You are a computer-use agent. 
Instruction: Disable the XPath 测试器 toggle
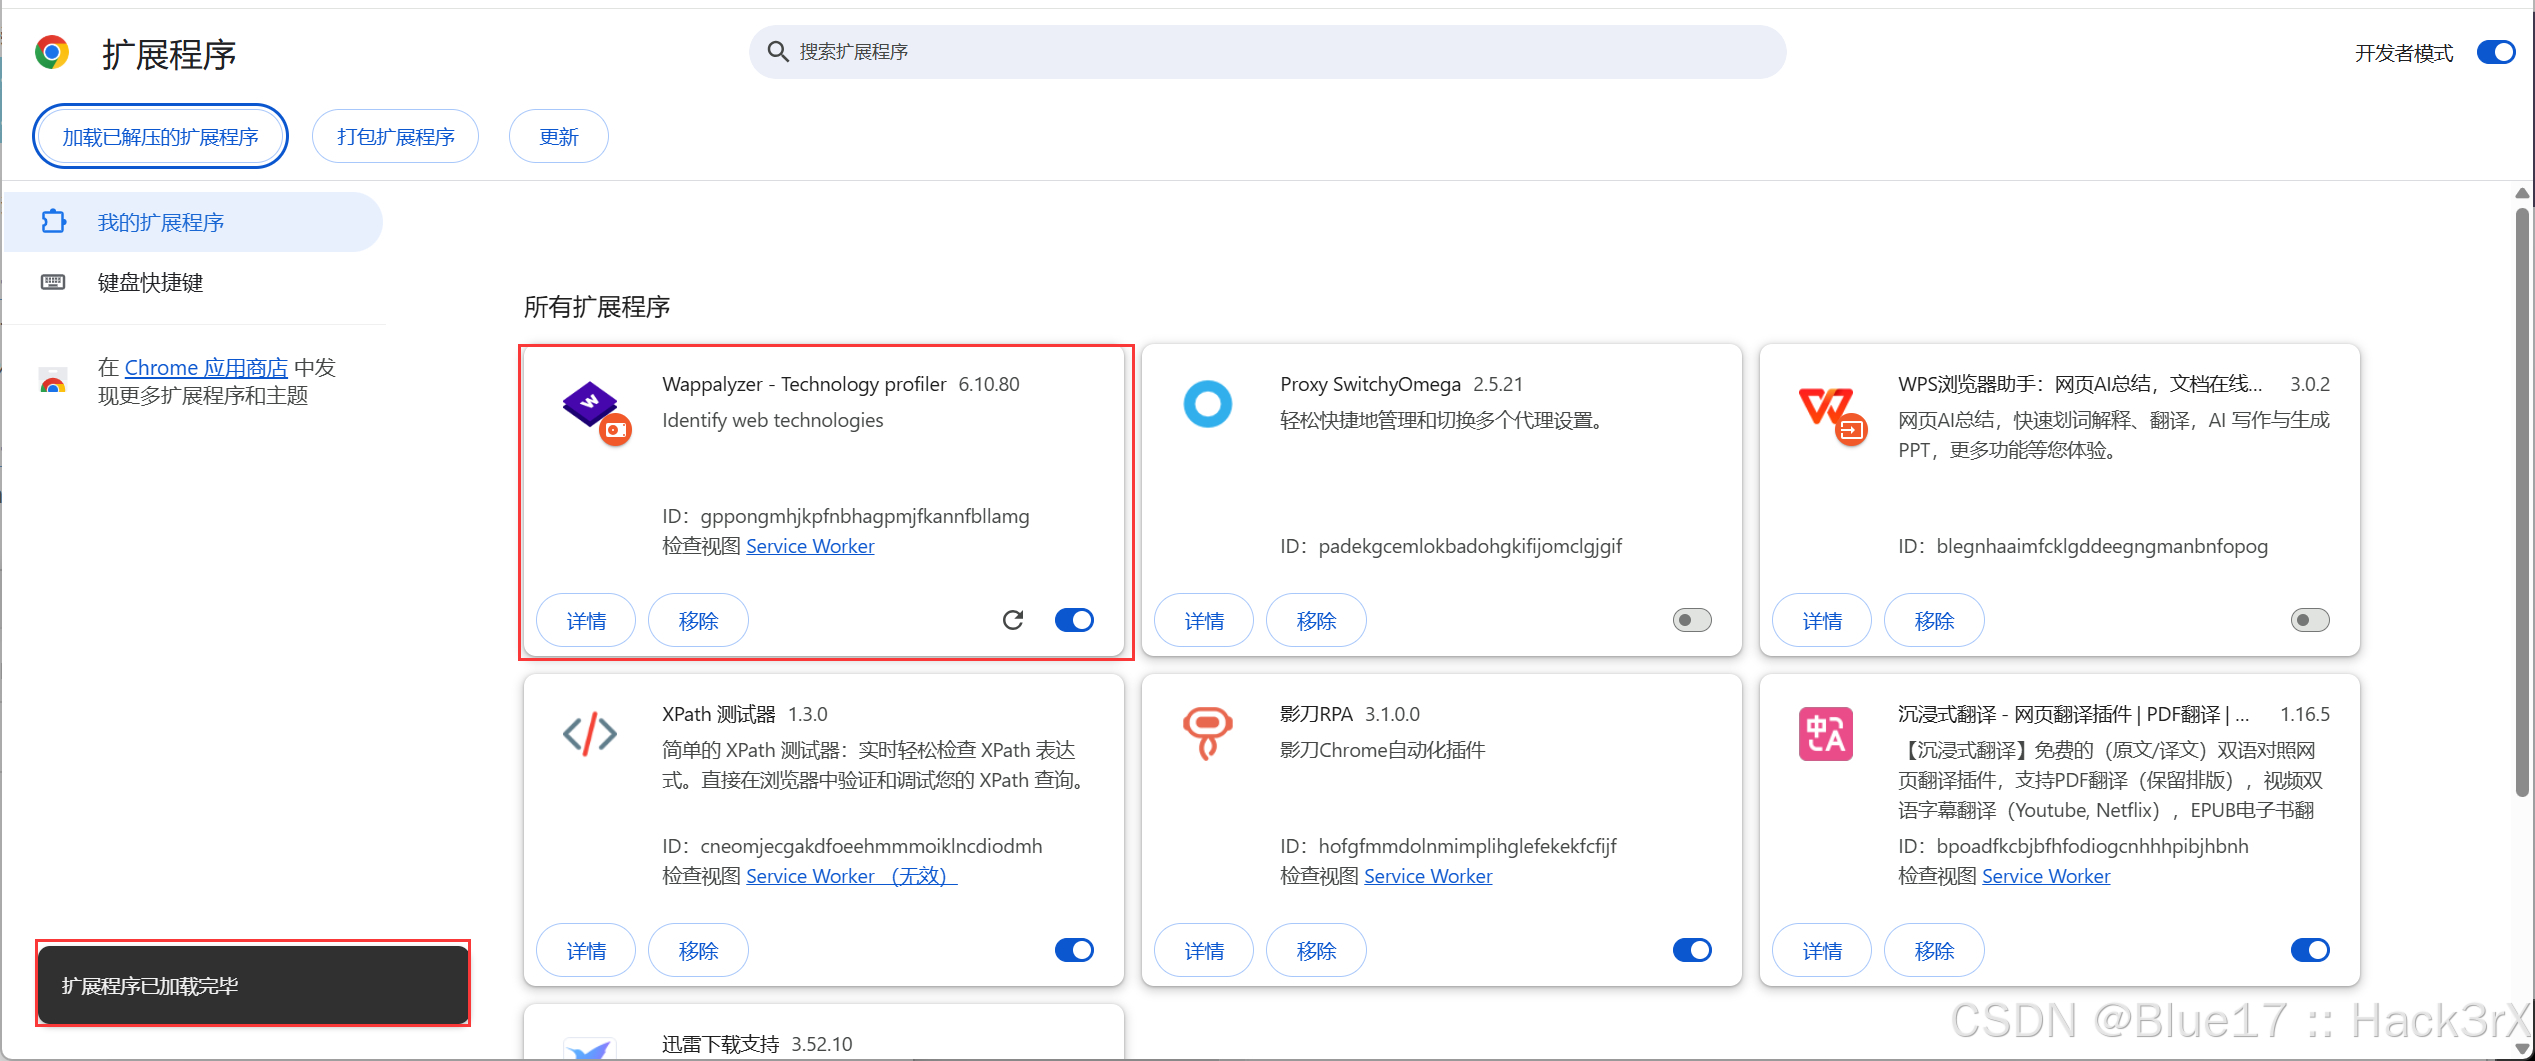click(1074, 950)
